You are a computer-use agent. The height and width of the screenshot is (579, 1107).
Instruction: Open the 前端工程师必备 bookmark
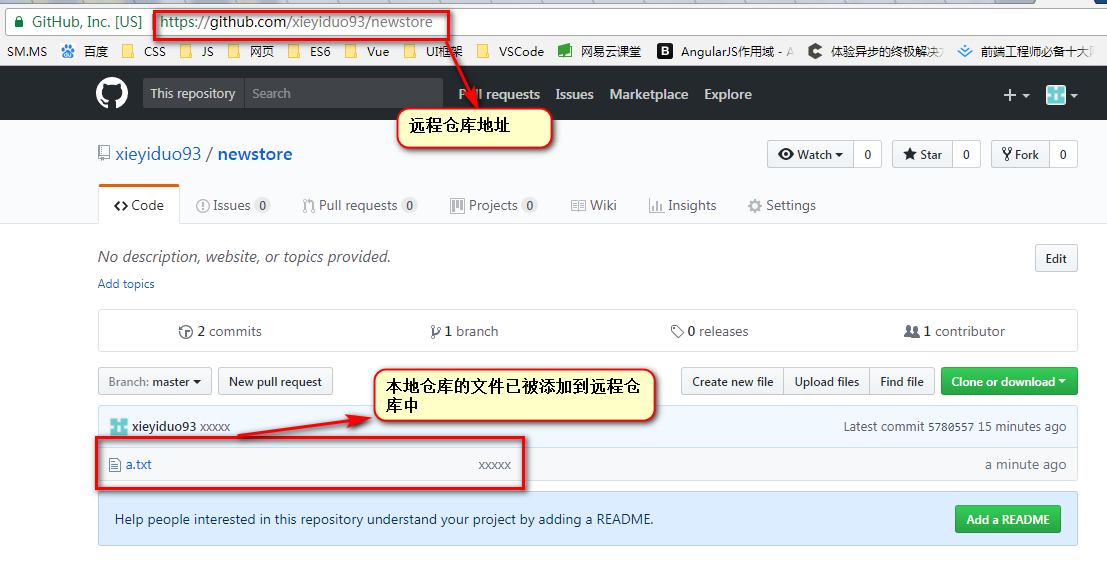click(x=1026, y=52)
